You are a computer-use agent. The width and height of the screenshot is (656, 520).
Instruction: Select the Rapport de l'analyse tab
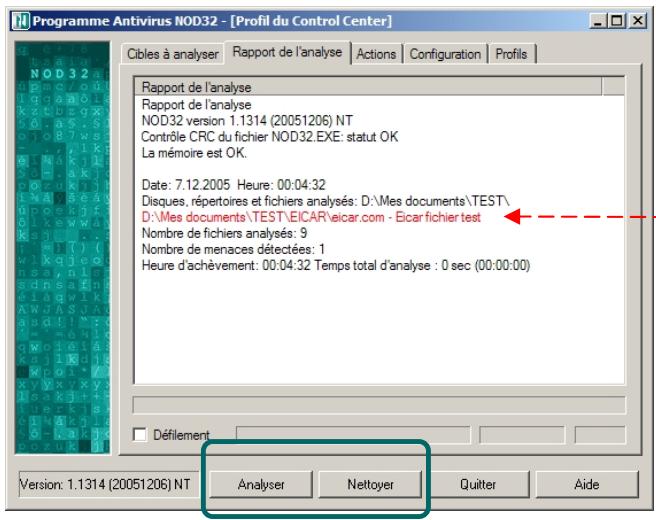(x=287, y=52)
